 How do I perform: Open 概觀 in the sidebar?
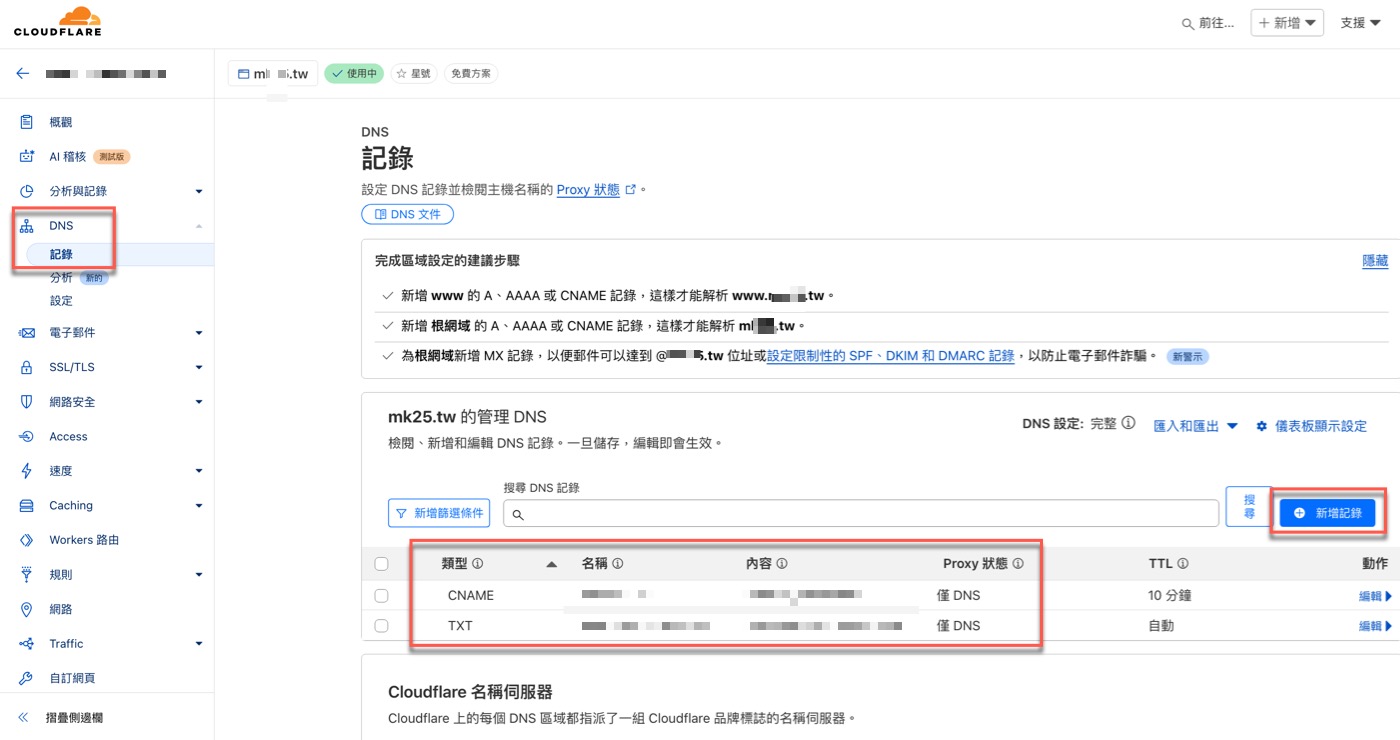(x=61, y=122)
